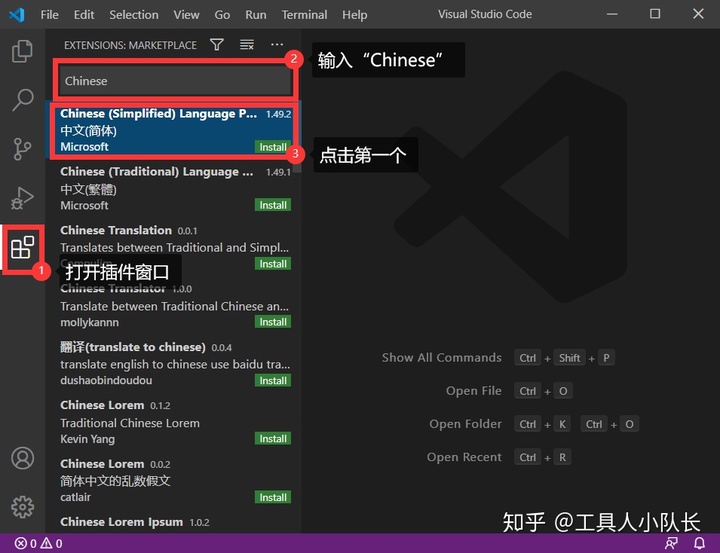The width and height of the screenshot is (720, 553).
Task: Click the 中文(繁體) description text
Action: pos(89,189)
